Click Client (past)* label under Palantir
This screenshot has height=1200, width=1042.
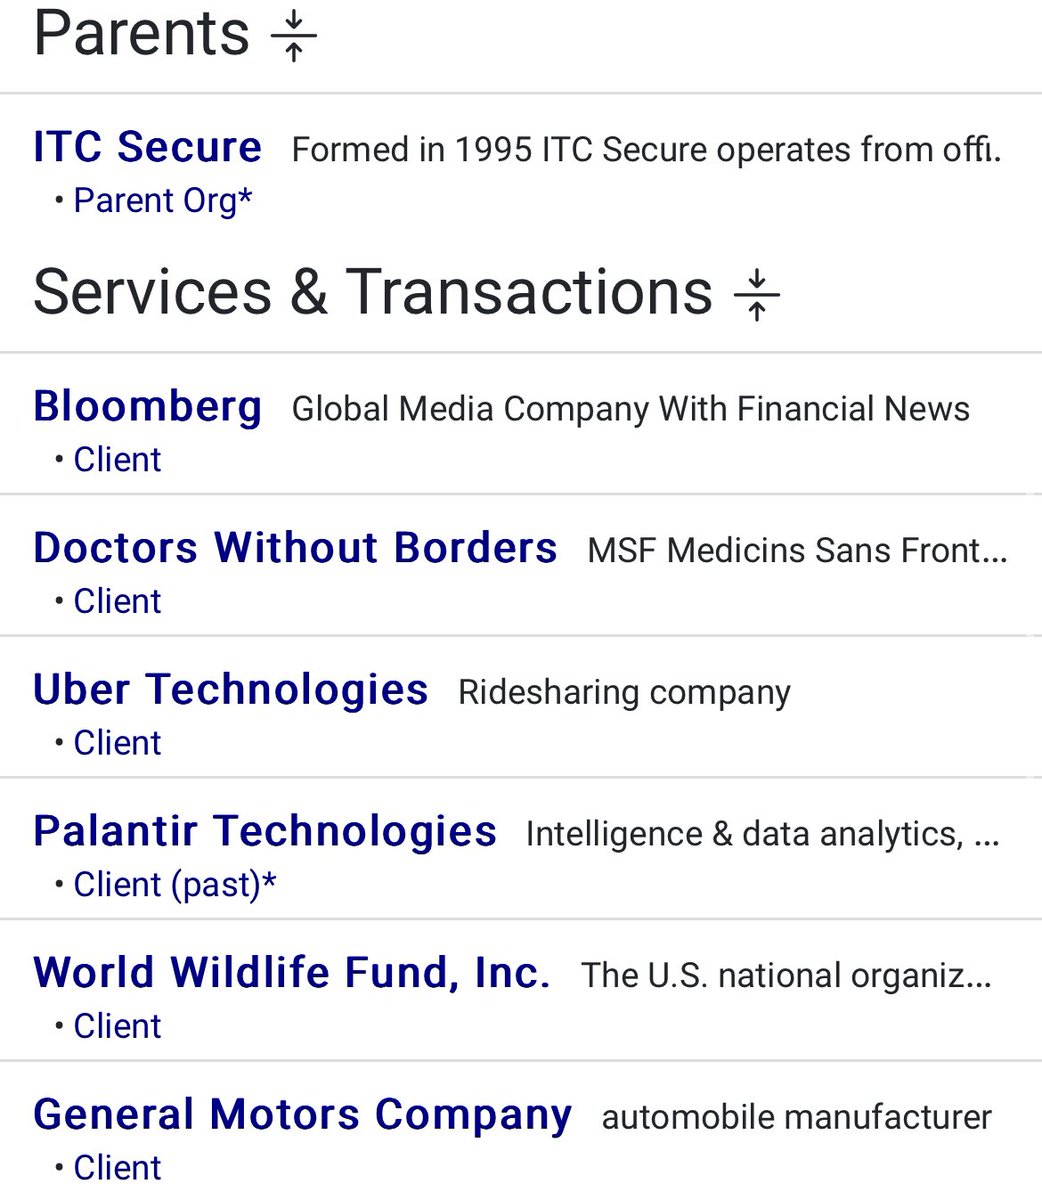(175, 885)
